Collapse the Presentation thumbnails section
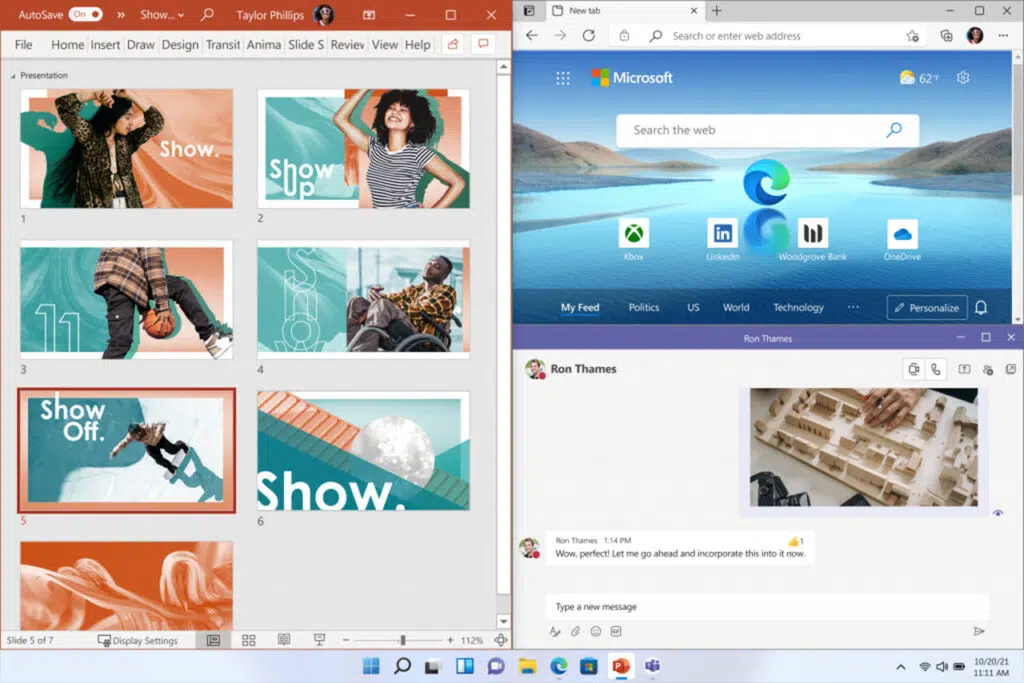 (11, 74)
